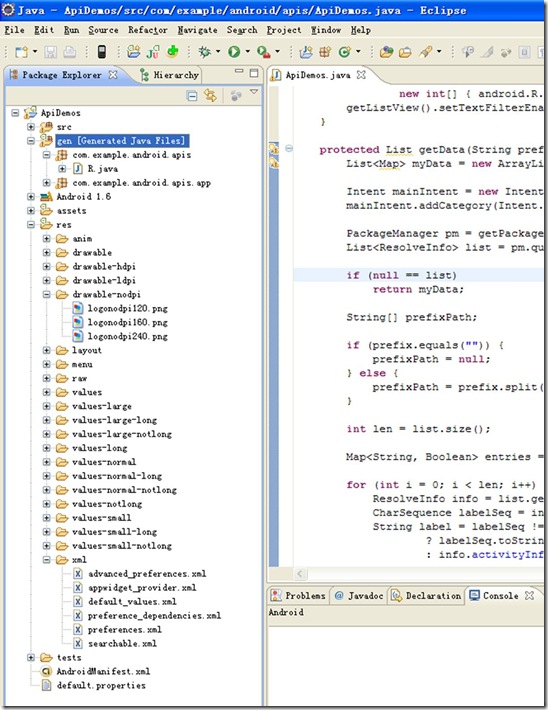This screenshot has width=548, height=710.
Task: Open the Refactor menu
Action: pyautogui.click(x=148, y=30)
